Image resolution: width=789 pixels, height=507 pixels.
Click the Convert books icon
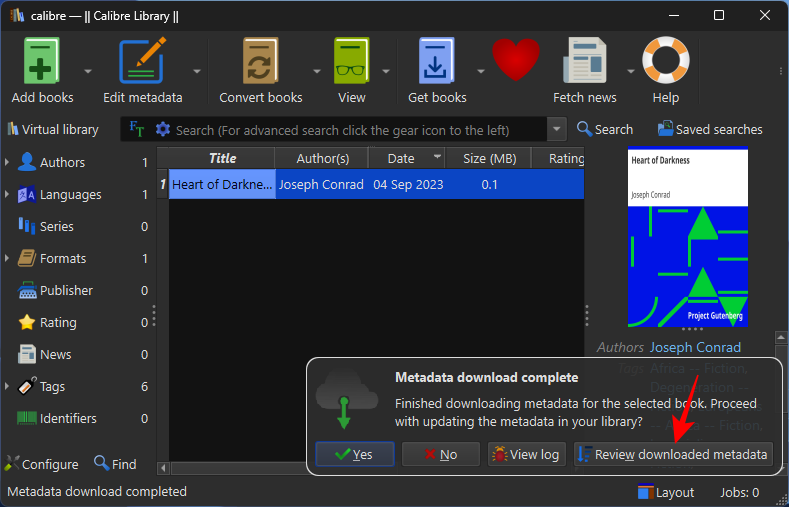(260, 61)
